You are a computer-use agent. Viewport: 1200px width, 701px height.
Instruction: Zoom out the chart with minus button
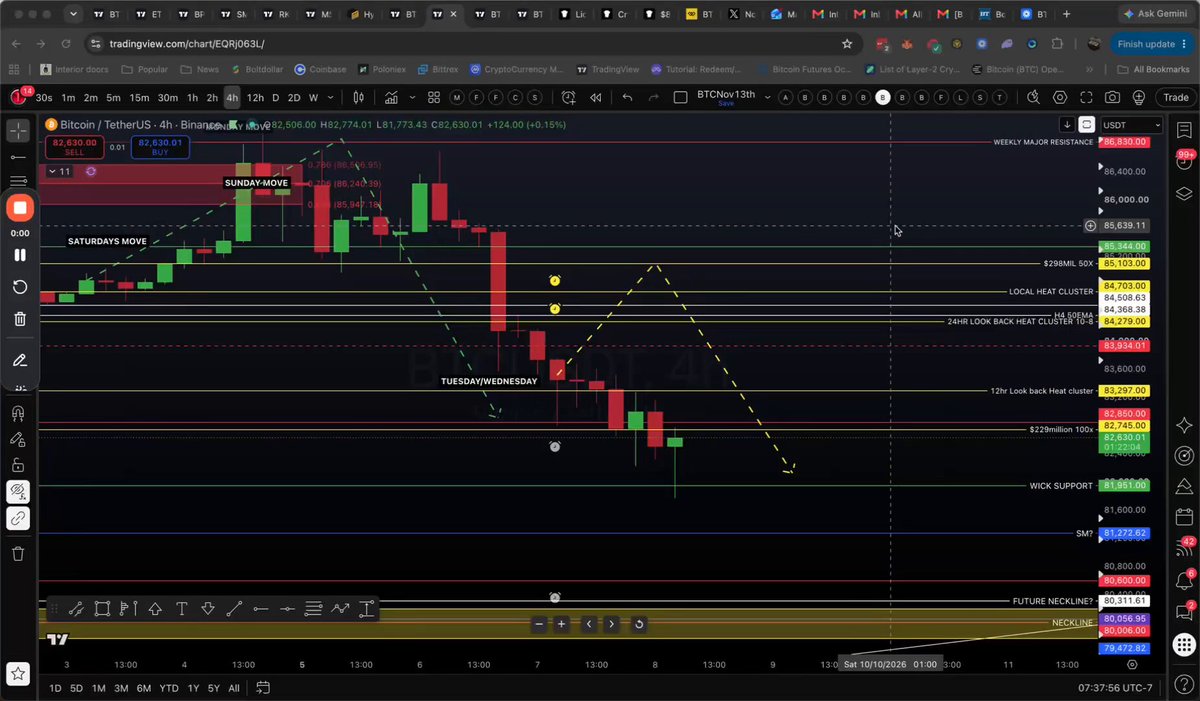tap(539, 624)
